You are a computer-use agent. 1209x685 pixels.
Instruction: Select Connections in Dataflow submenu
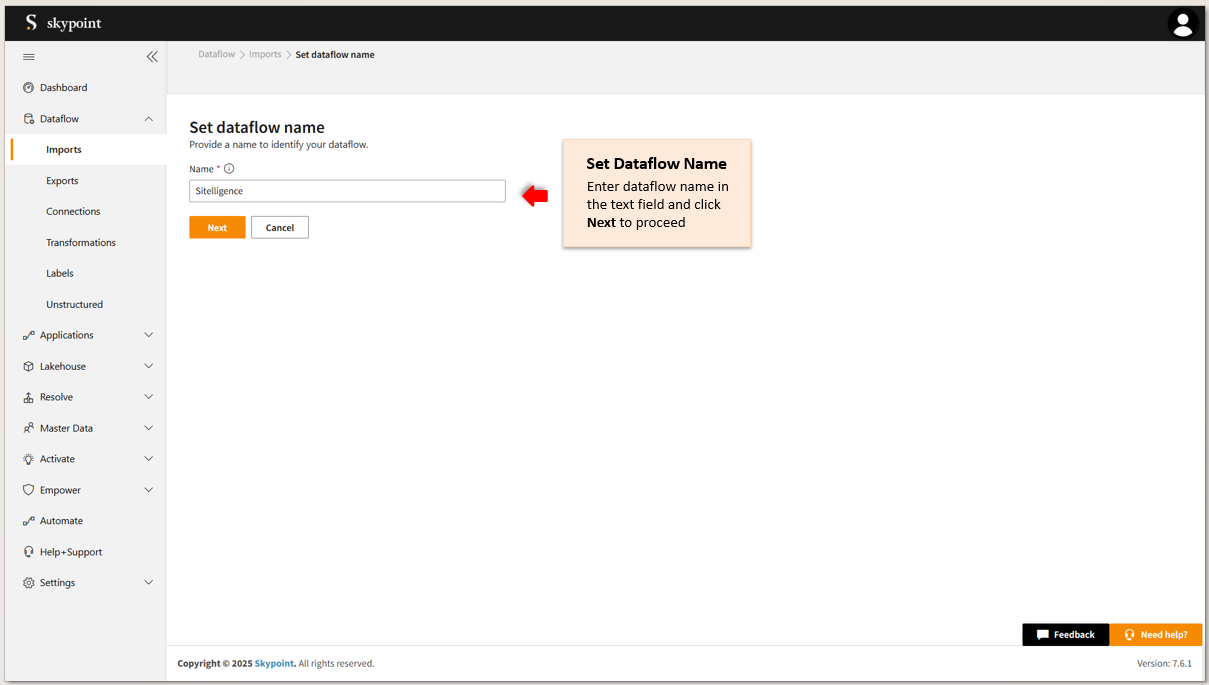(x=73, y=212)
